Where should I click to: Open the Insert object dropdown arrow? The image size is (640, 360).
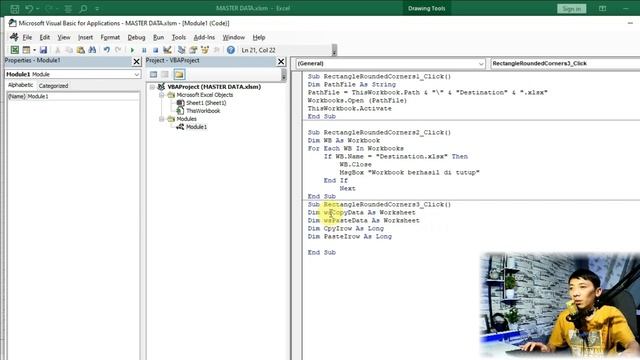pos(34,50)
